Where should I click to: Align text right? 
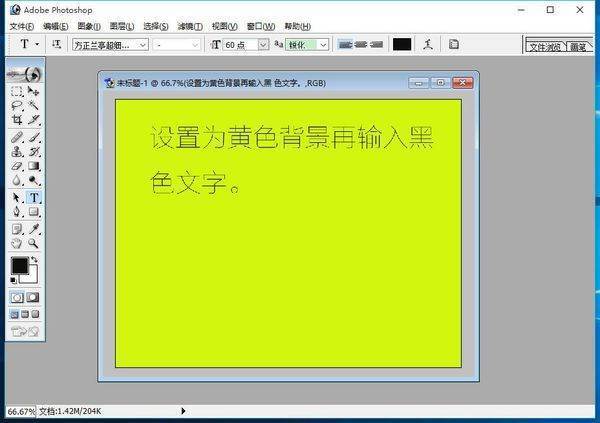pyautogui.click(x=376, y=45)
